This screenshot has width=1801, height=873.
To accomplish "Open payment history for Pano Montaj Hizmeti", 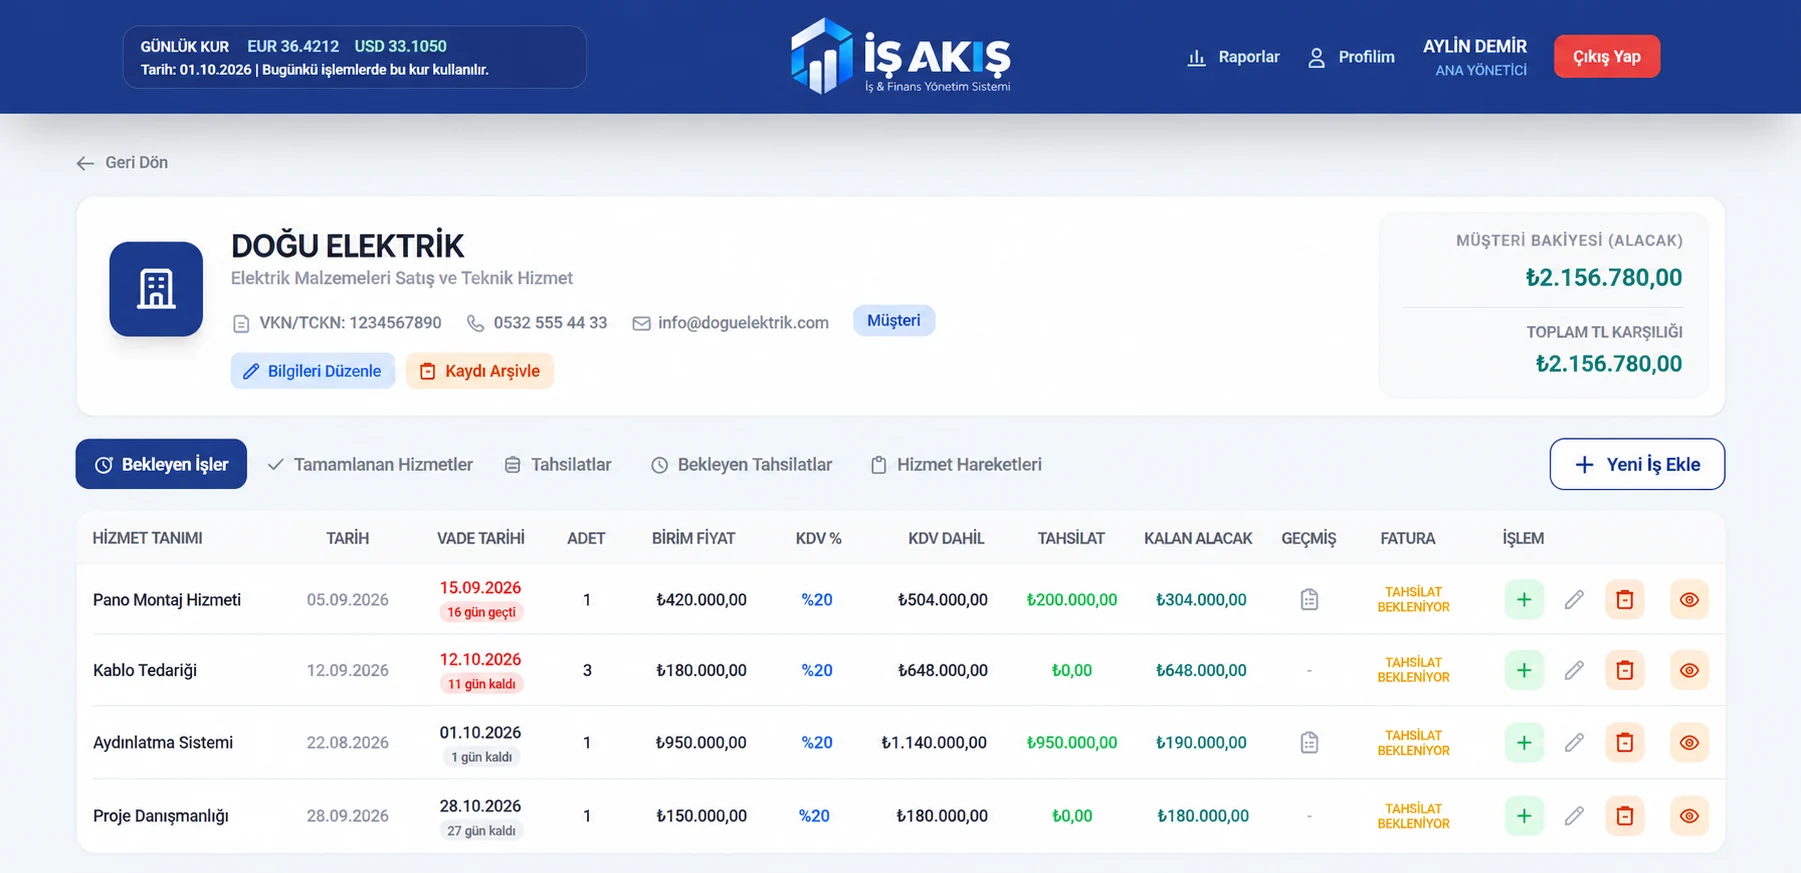I will [x=1309, y=600].
